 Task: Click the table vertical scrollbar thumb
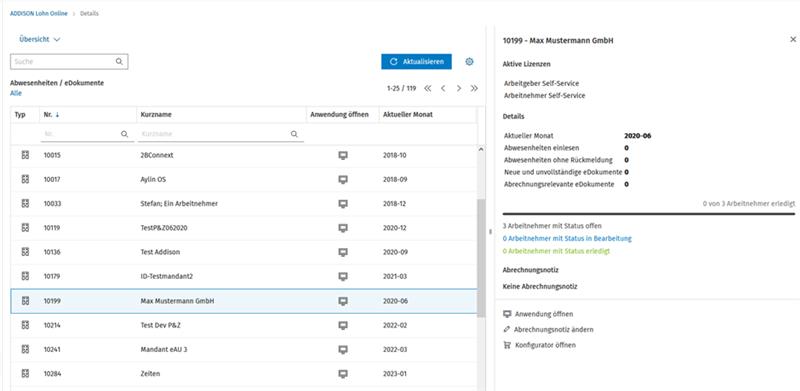[x=481, y=258]
